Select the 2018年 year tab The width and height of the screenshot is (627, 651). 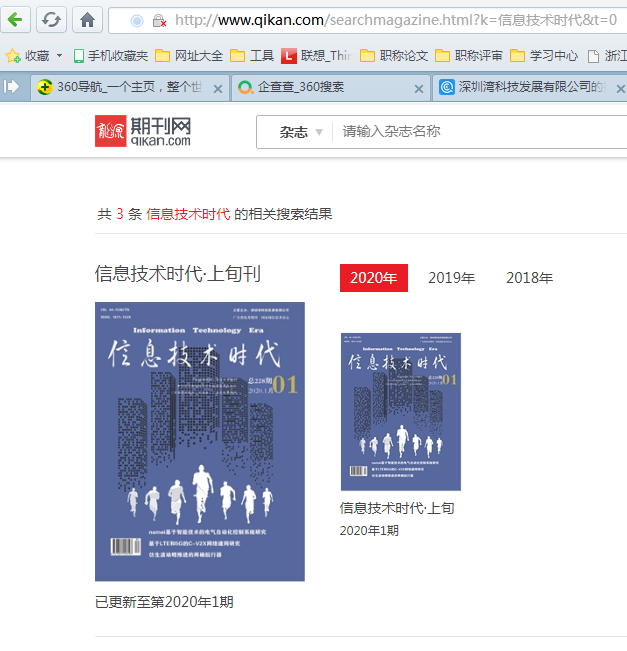tap(529, 278)
